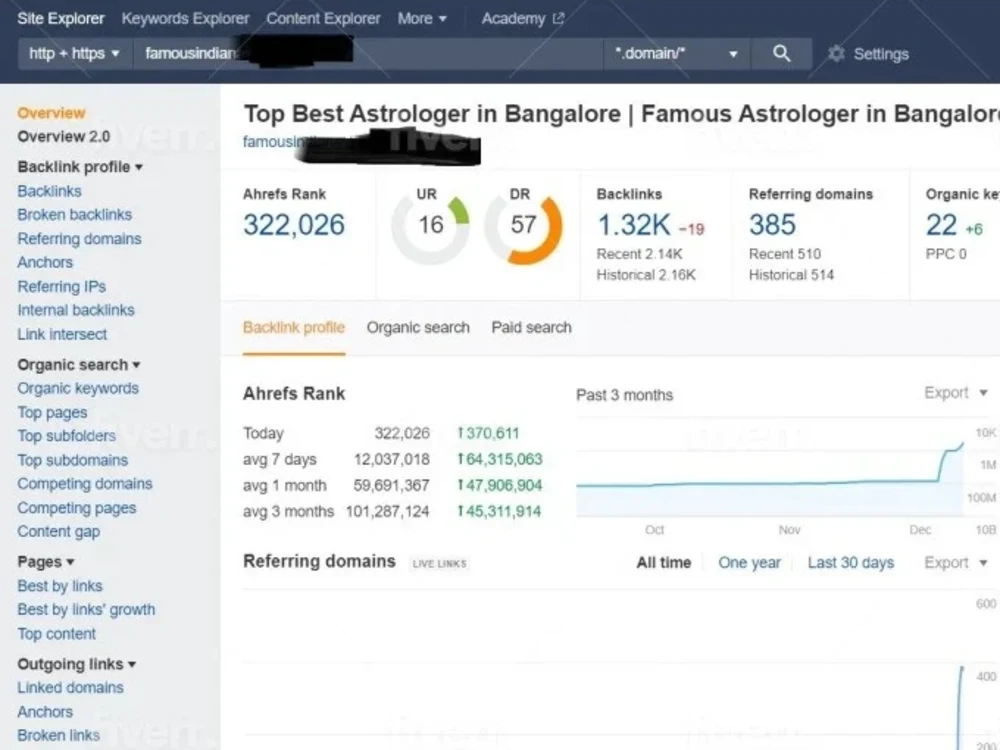Collapse the Organic search sidebar section
The width and height of the screenshot is (1000, 750).
click(x=78, y=365)
